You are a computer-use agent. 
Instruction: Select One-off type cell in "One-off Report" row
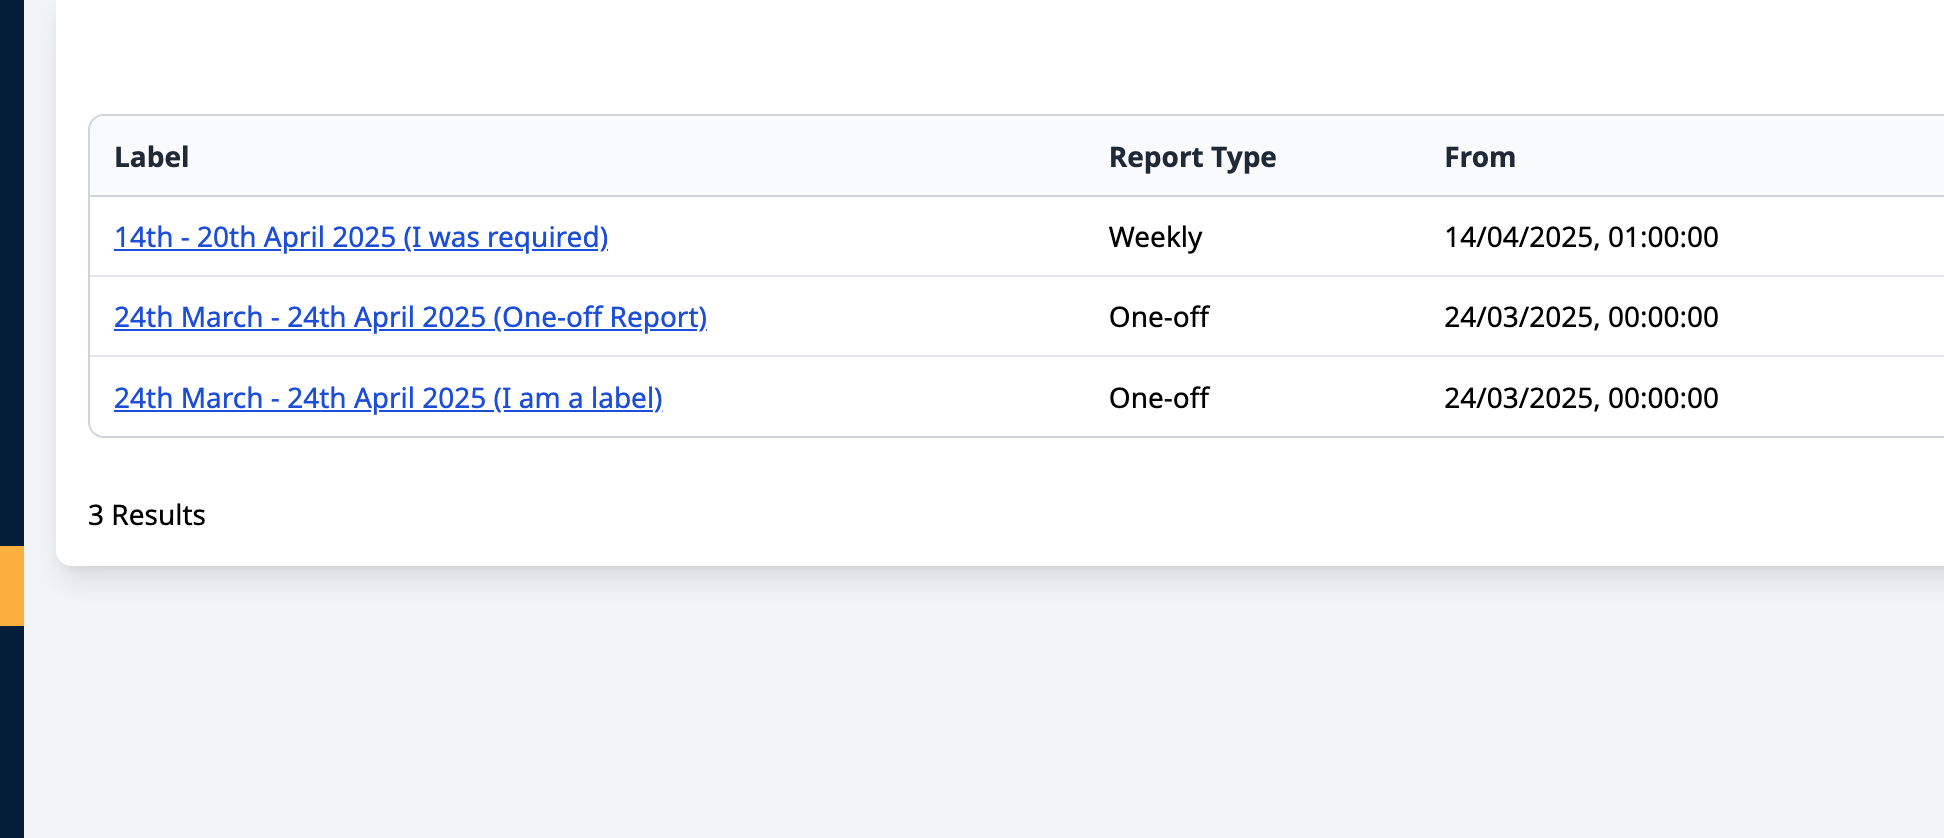(1159, 317)
